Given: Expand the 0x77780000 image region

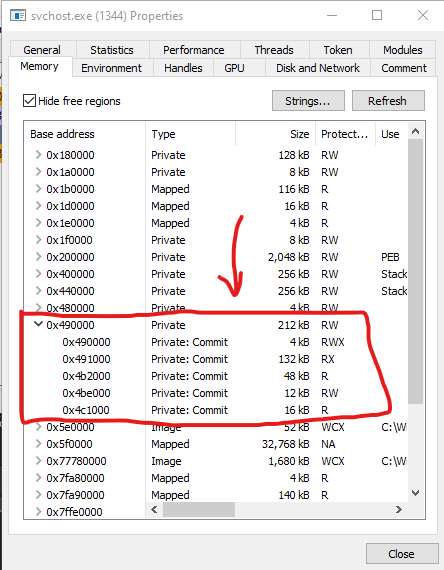Looking at the screenshot, I should [38, 461].
